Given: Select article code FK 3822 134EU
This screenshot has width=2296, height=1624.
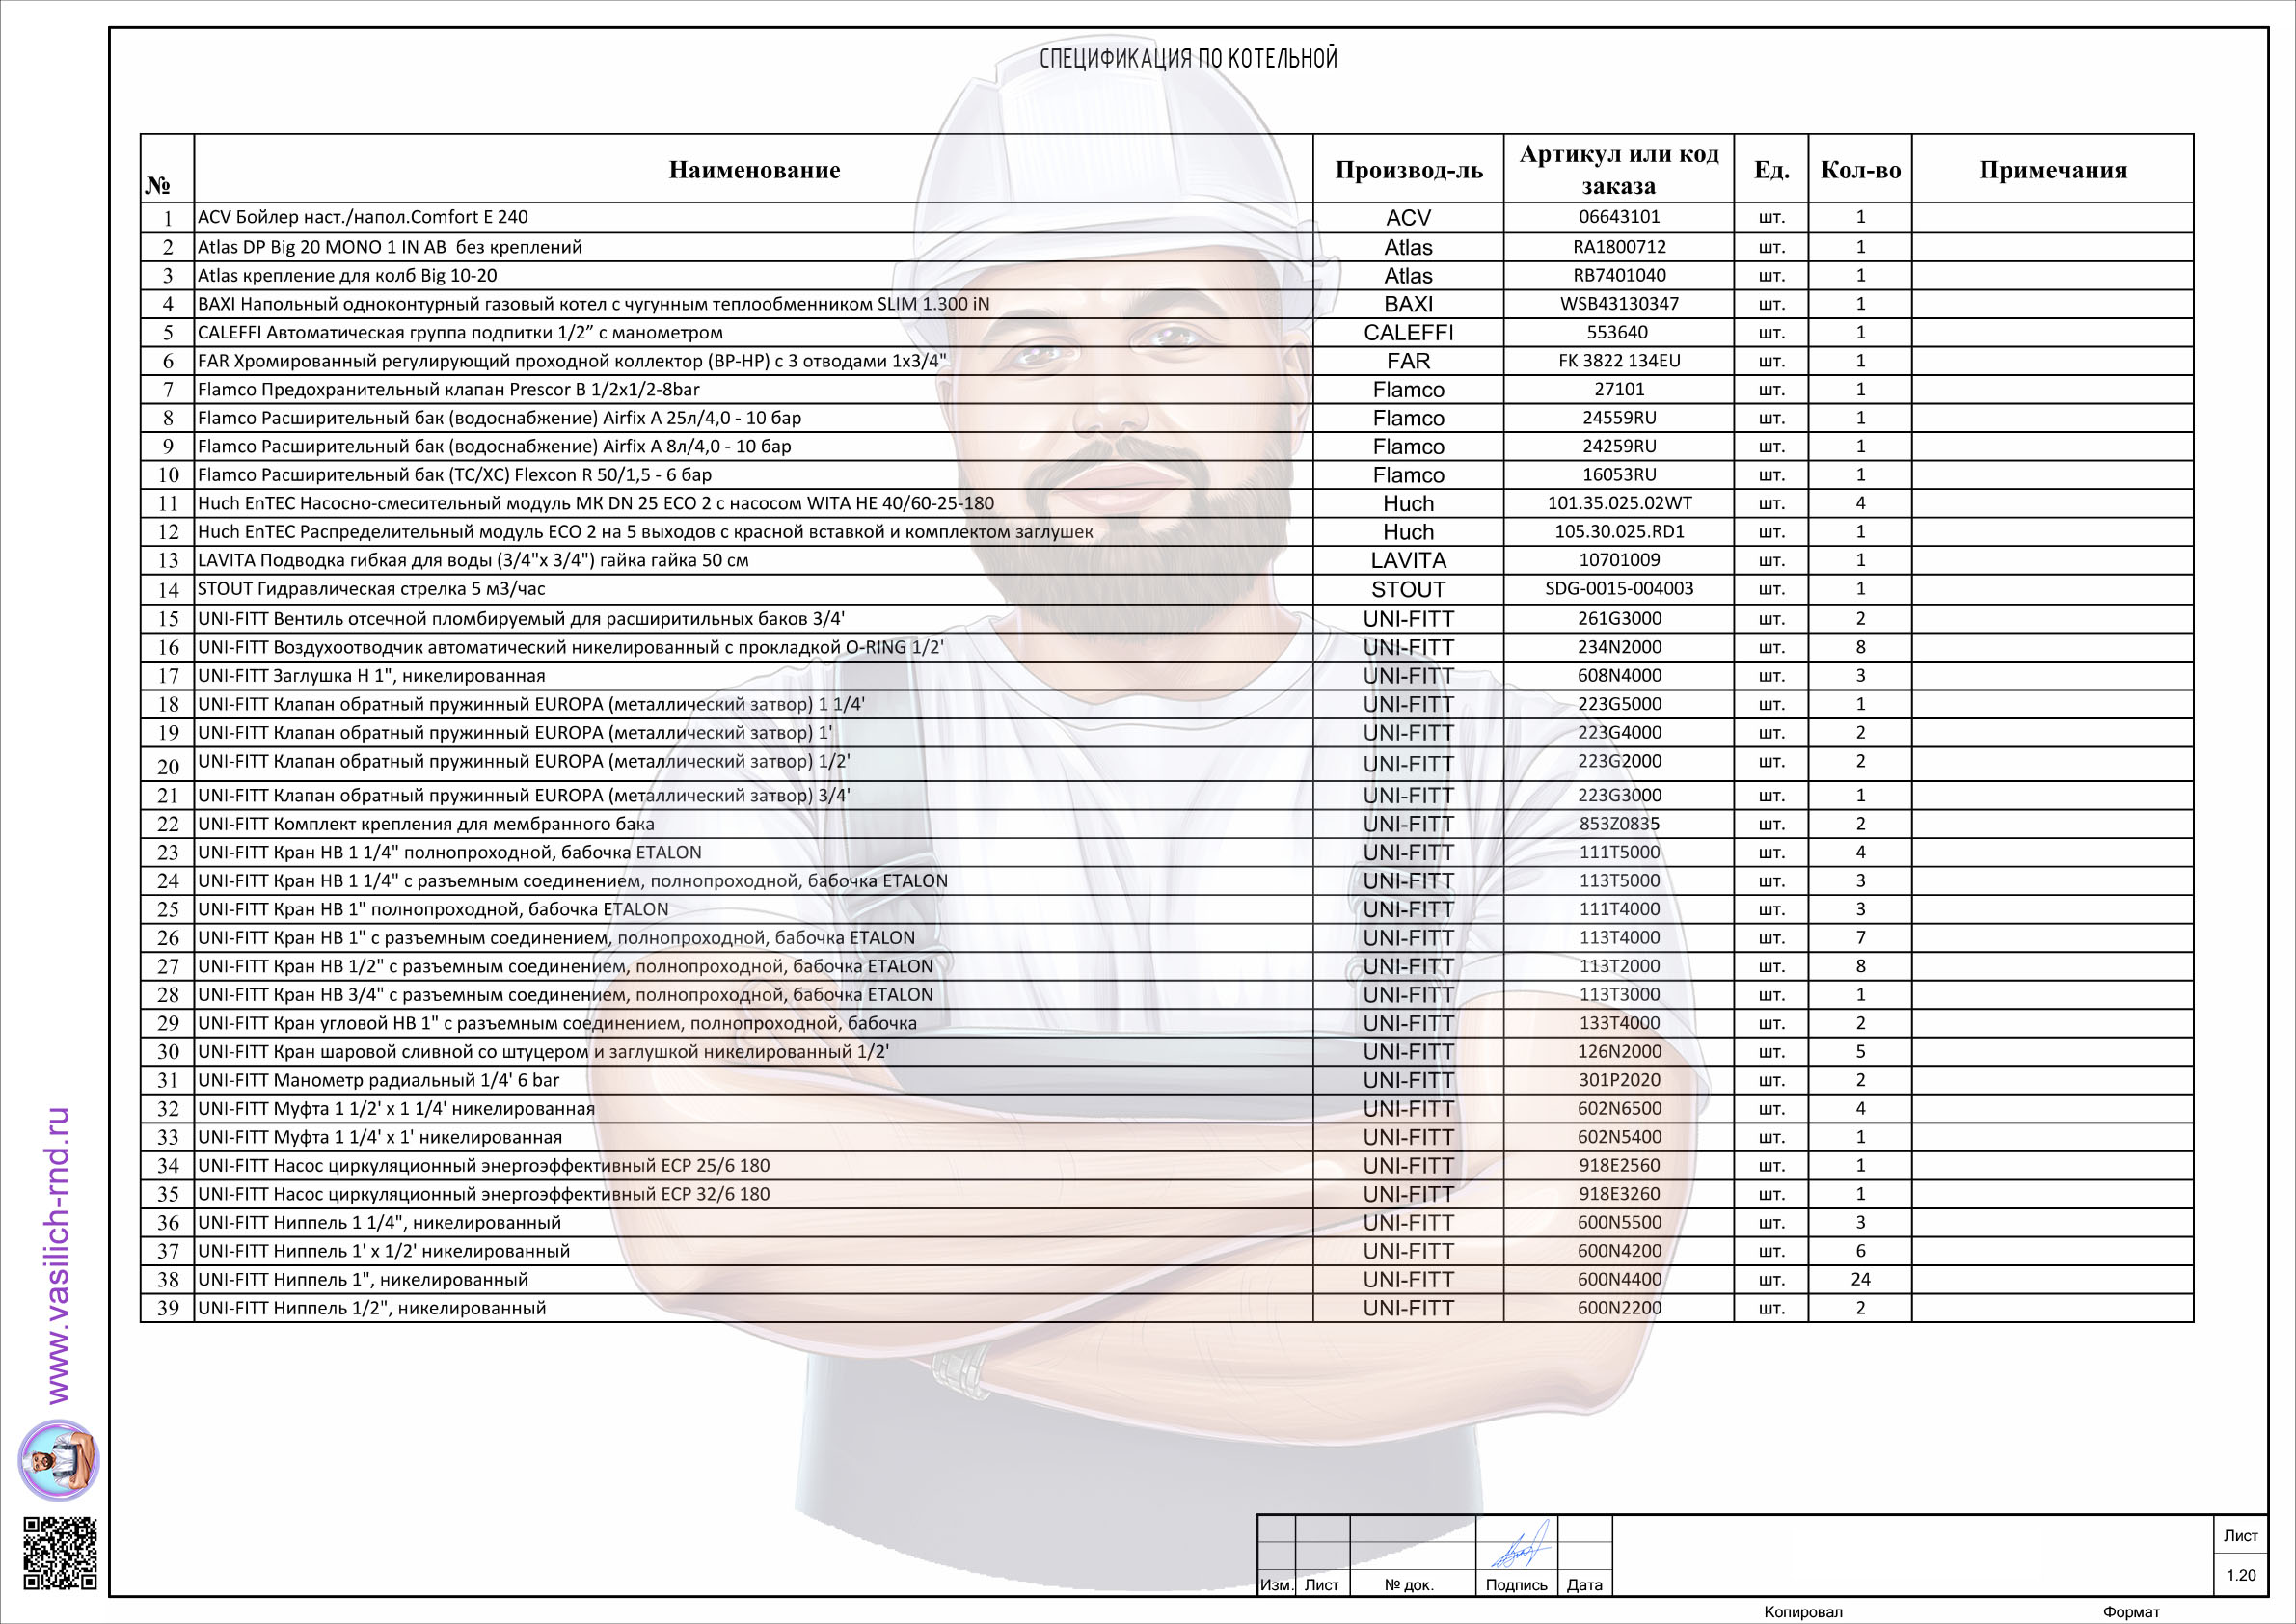Looking at the screenshot, I should [1619, 361].
